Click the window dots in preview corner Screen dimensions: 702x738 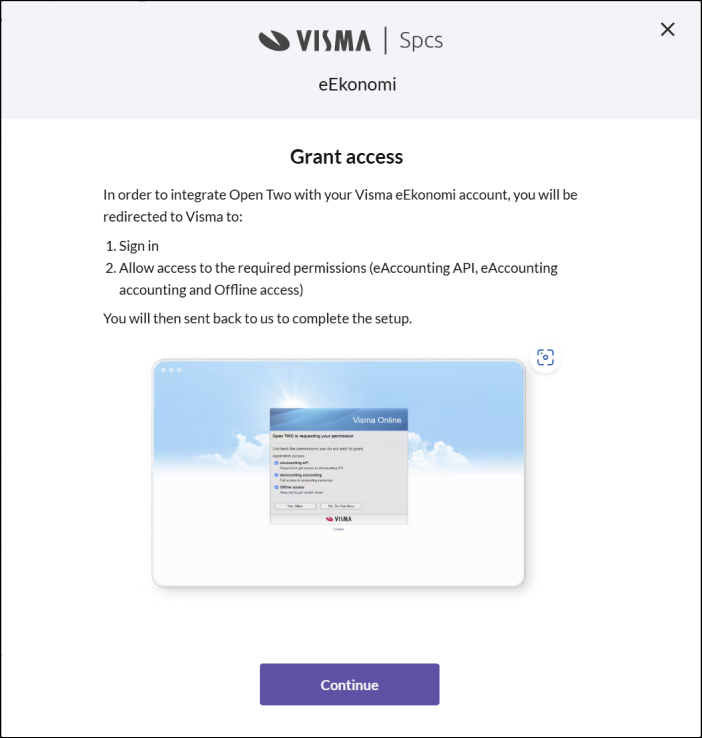[x=171, y=370]
